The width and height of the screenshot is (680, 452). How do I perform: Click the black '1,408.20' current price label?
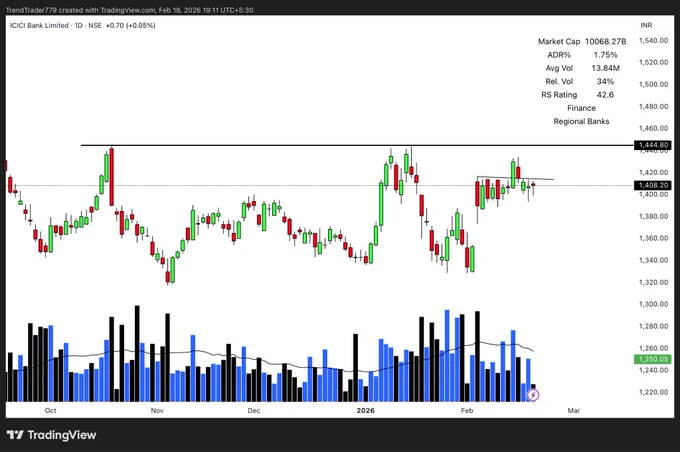coord(653,185)
